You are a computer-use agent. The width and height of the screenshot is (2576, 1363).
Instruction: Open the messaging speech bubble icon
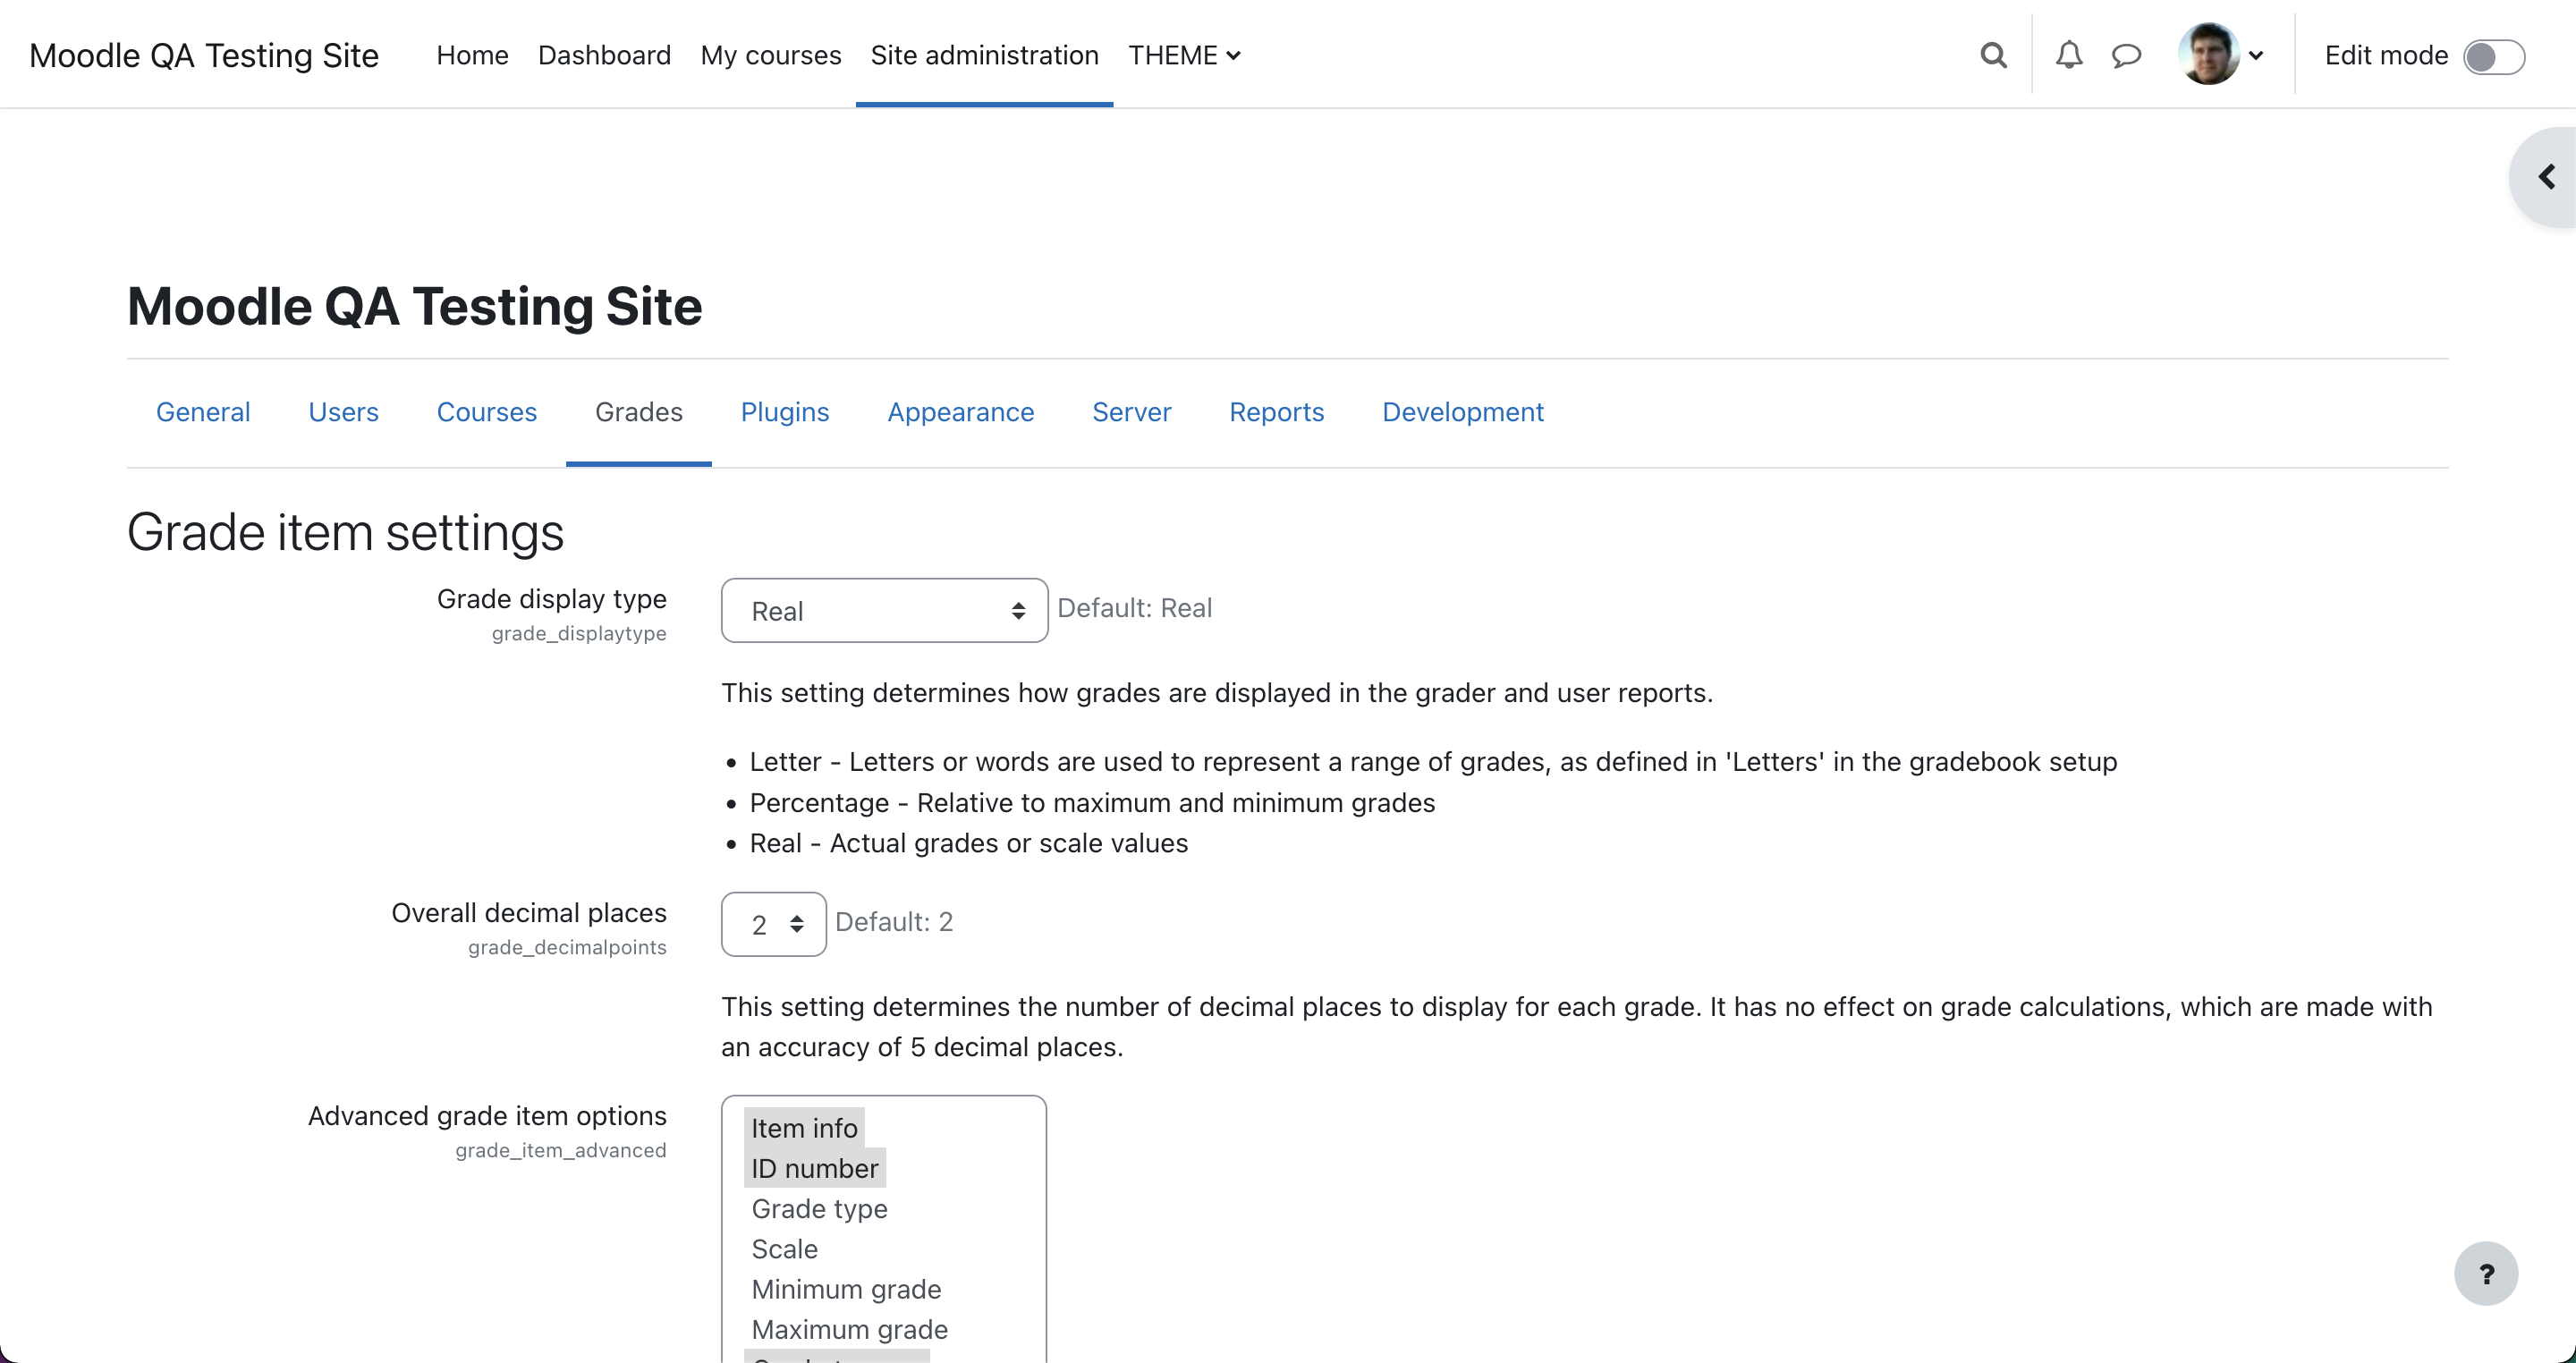tap(2126, 55)
